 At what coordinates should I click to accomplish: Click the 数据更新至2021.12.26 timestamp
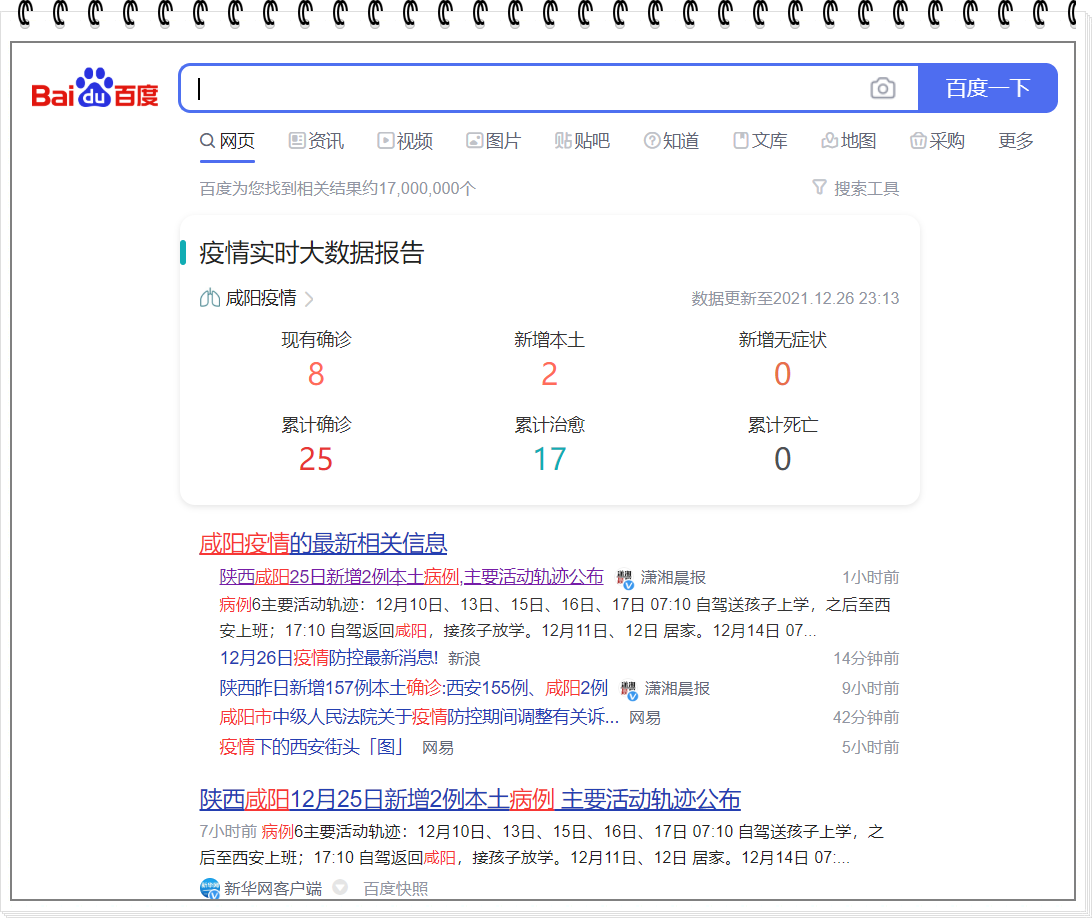pyautogui.click(x=795, y=298)
